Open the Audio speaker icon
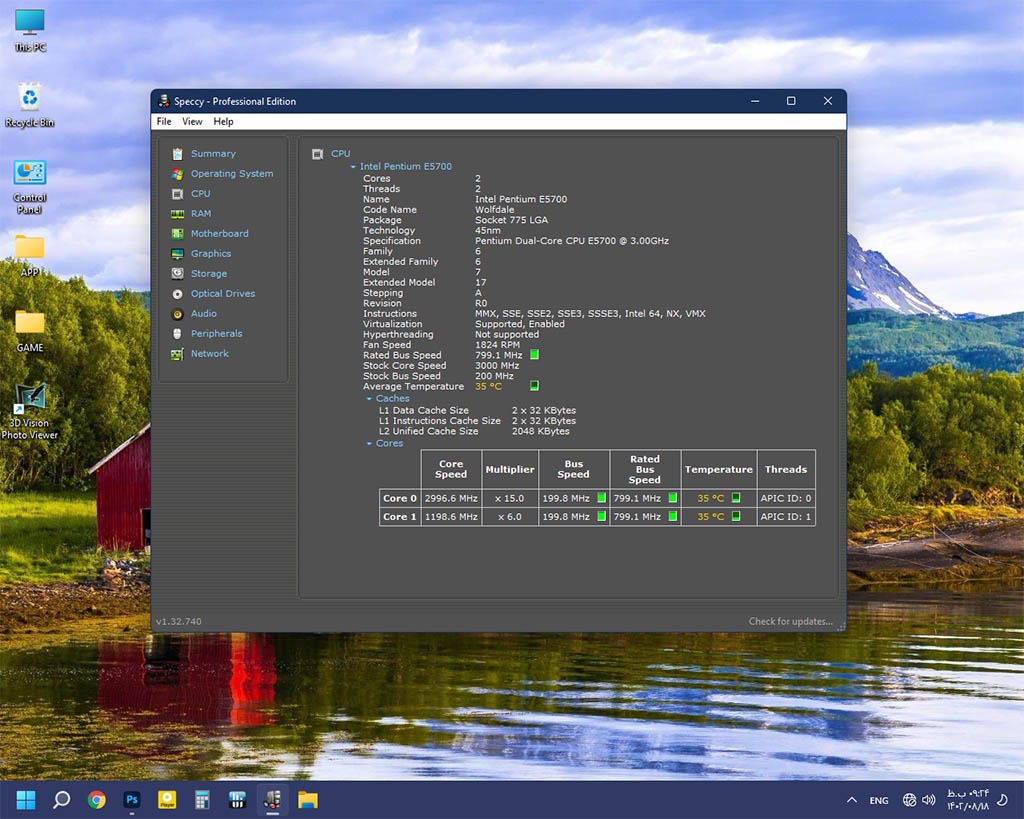 [177, 314]
